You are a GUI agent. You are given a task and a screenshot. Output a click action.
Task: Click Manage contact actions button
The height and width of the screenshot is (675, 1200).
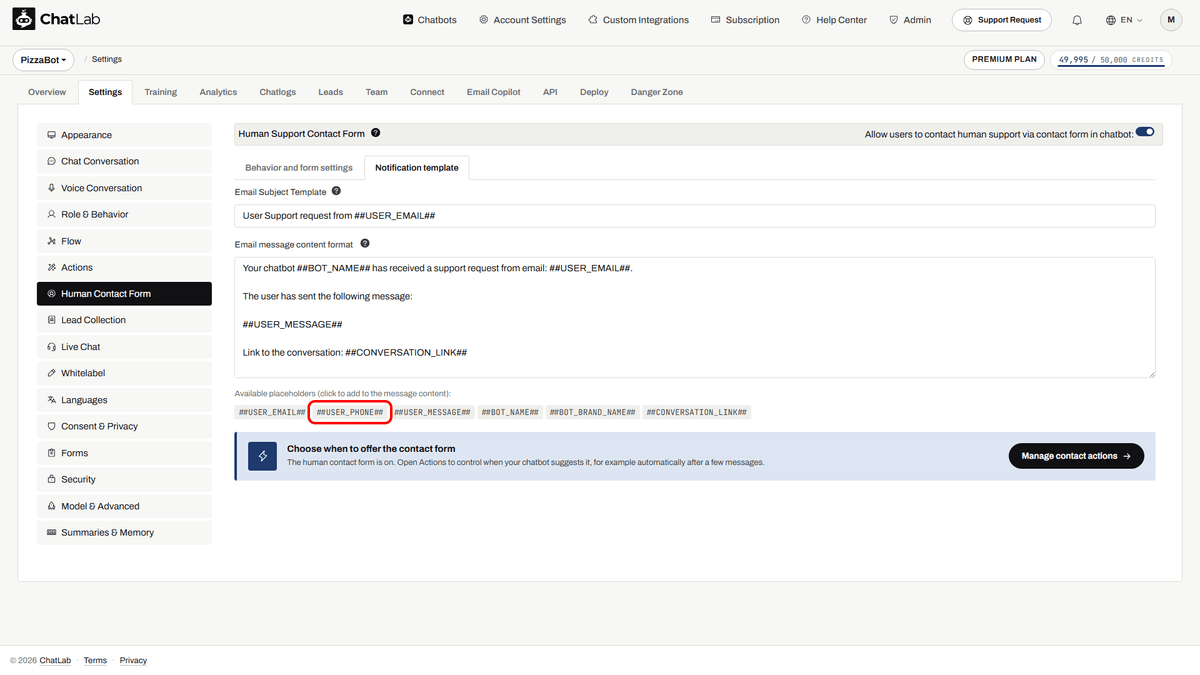click(x=1076, y=456)
